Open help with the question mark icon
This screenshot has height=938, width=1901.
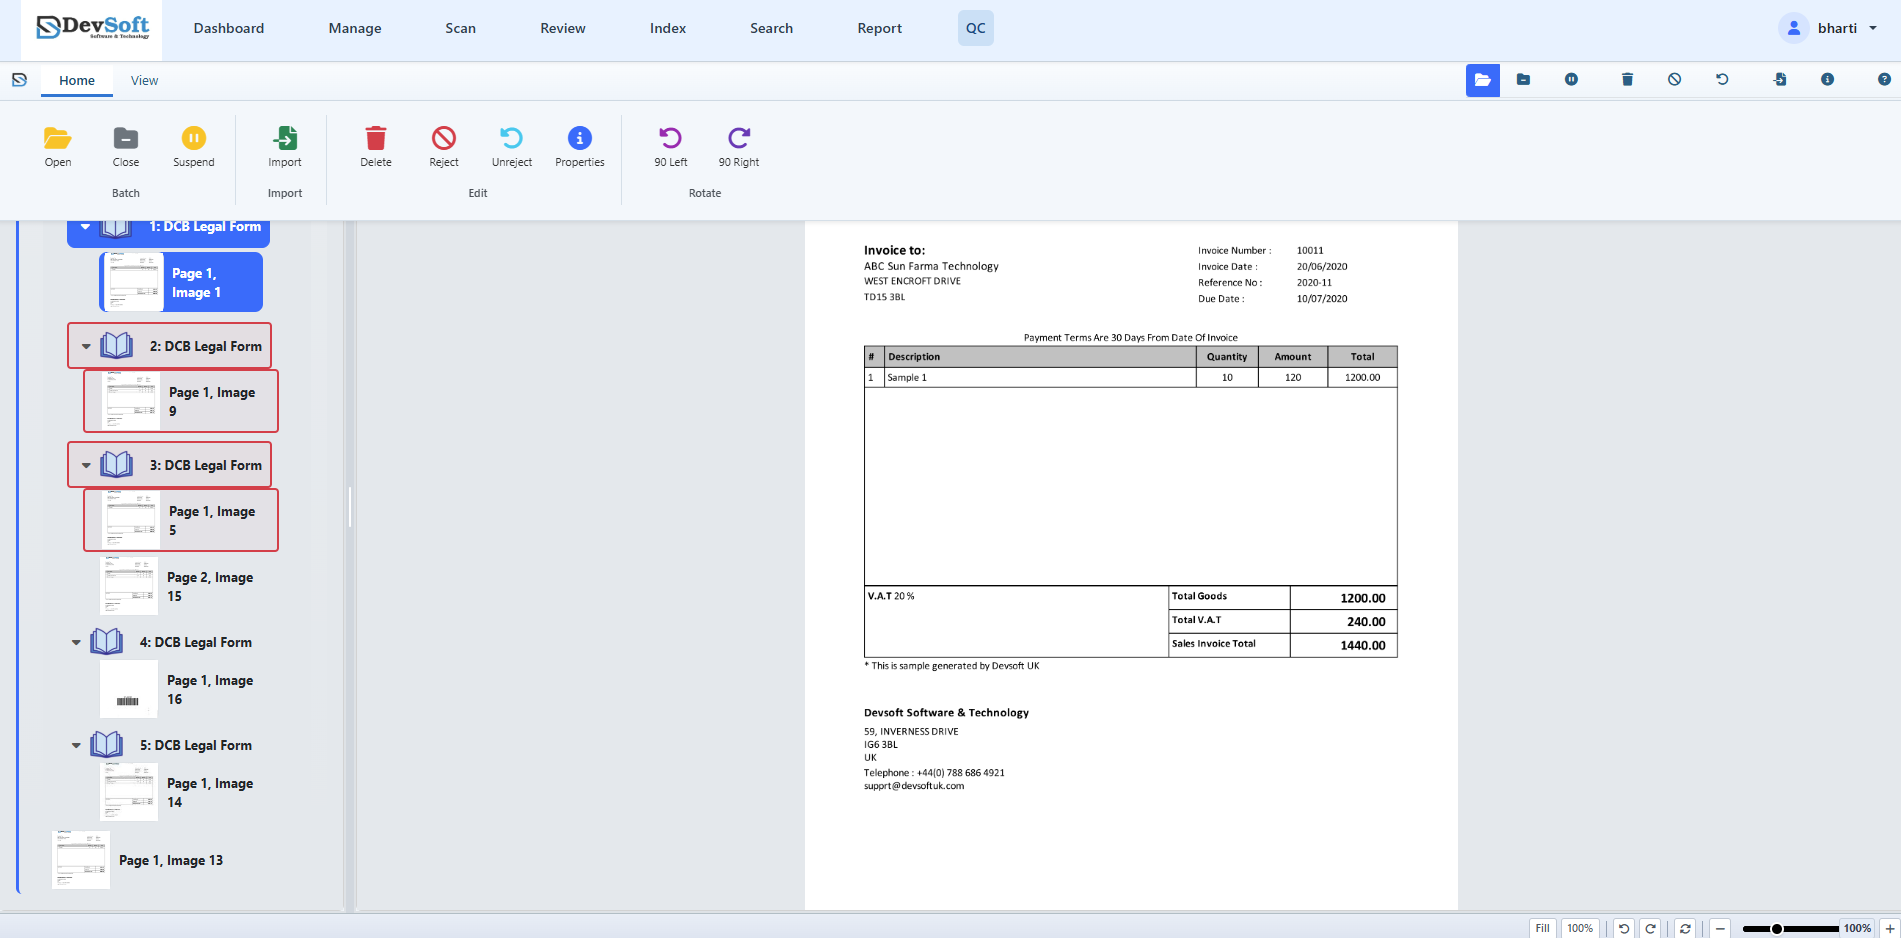(x=1884, y=80)
